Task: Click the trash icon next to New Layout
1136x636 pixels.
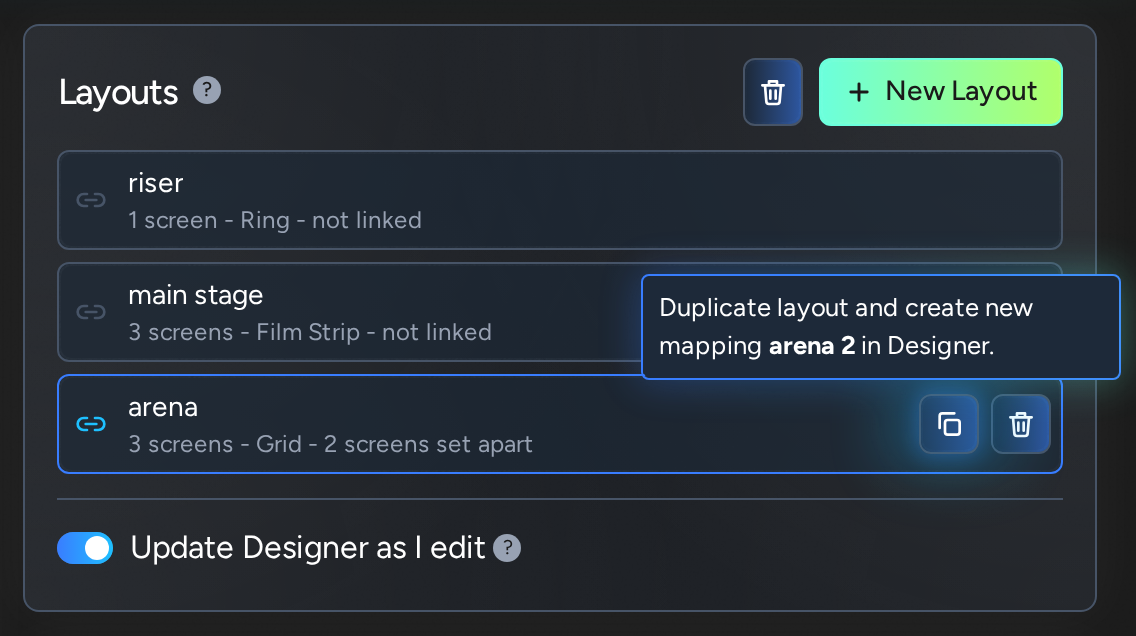Action: click(772, 92)
